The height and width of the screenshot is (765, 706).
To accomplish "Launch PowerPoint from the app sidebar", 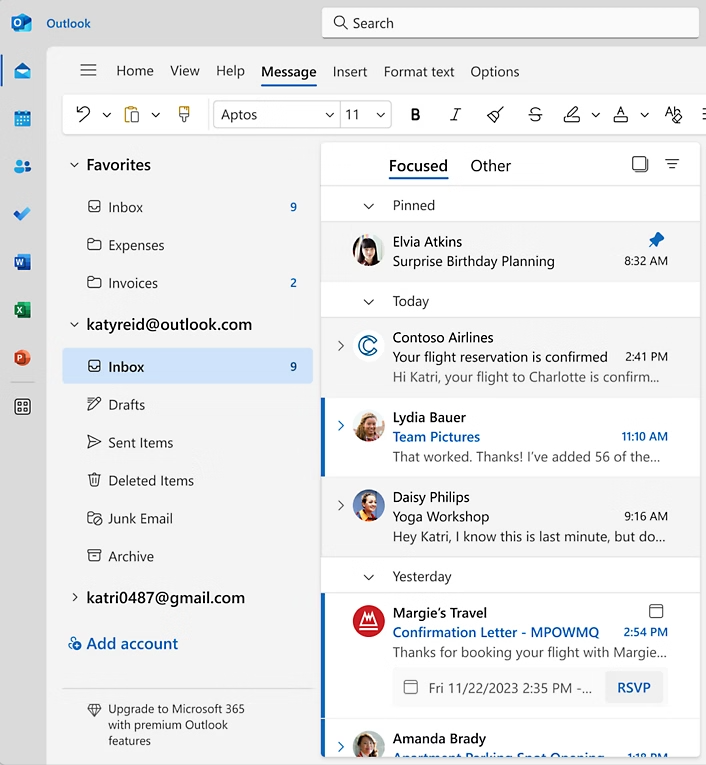I will tap(22, 358).
